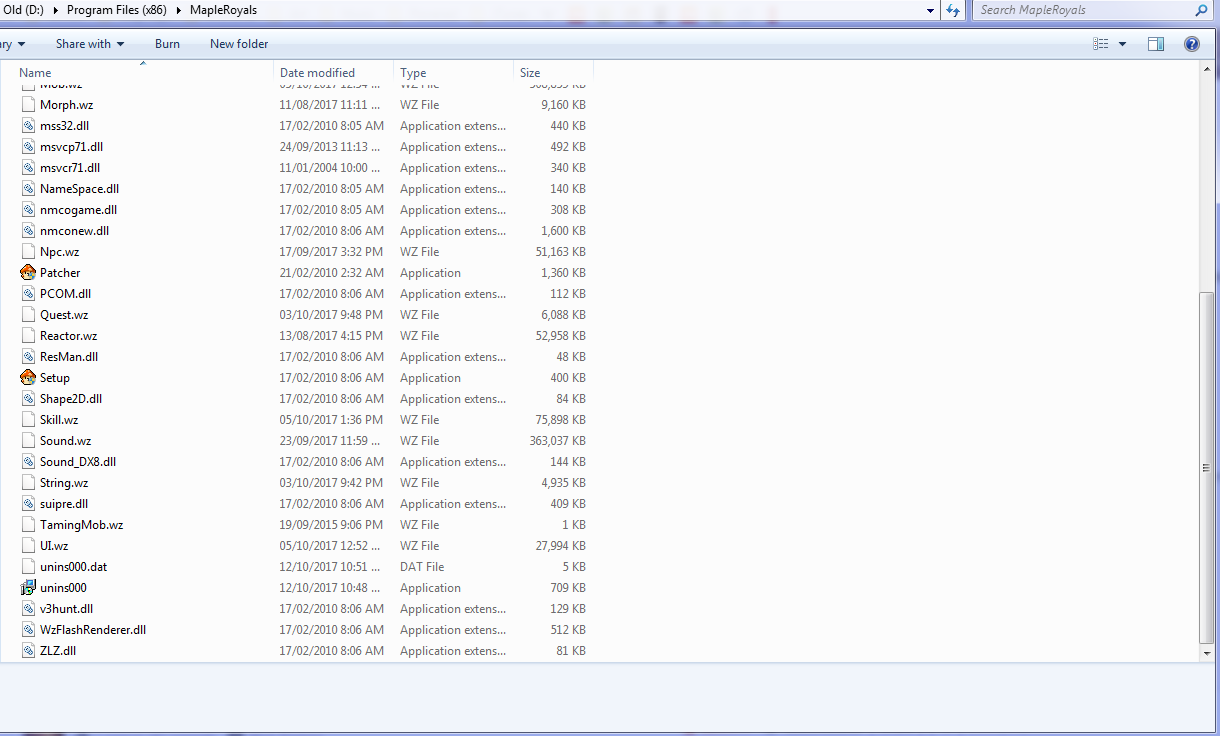Click the 19/09/2015 9:06 PM date
The image size is (1220, 736).
coord(331,525)
